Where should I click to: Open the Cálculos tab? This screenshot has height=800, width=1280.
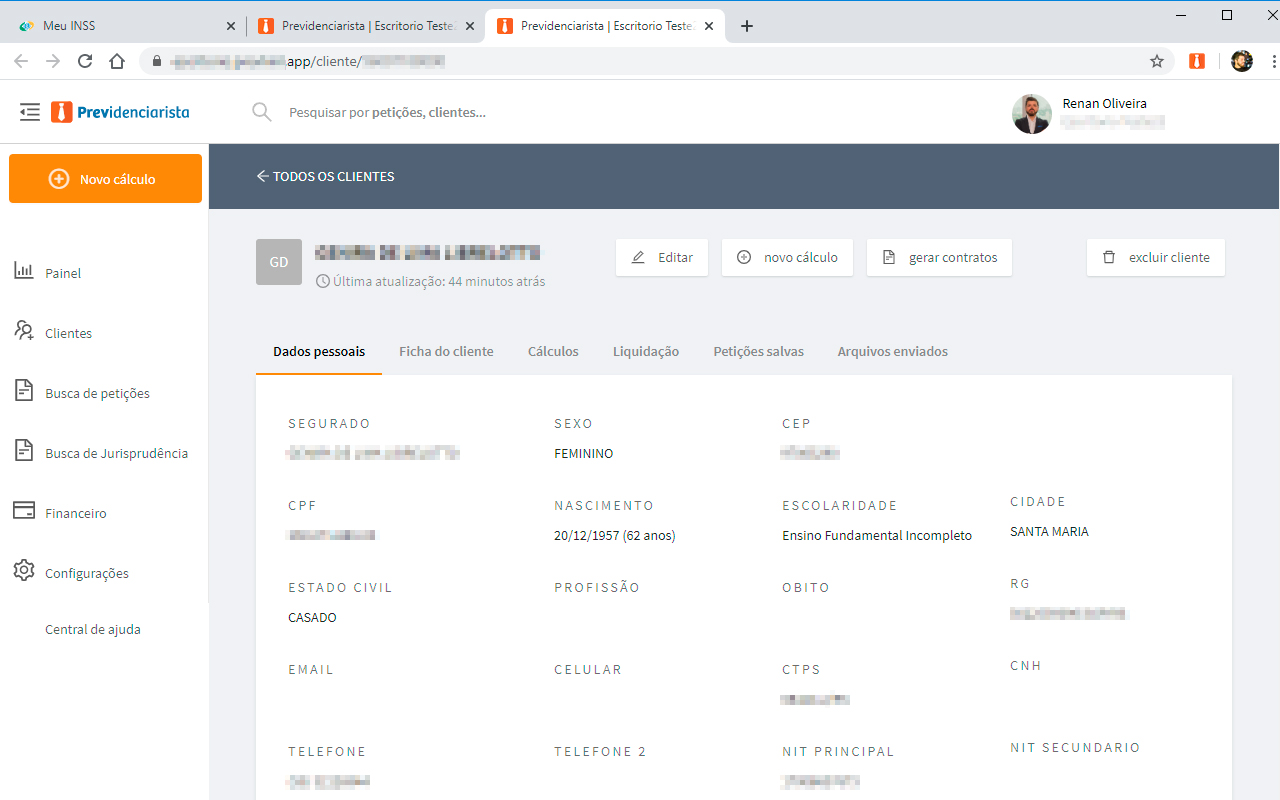tap(553, 351)
